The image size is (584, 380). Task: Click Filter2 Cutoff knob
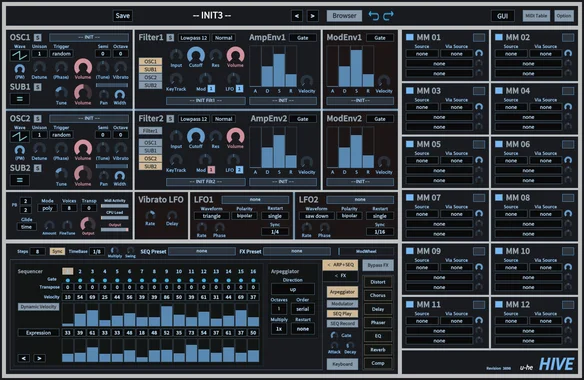click(196, 136)
